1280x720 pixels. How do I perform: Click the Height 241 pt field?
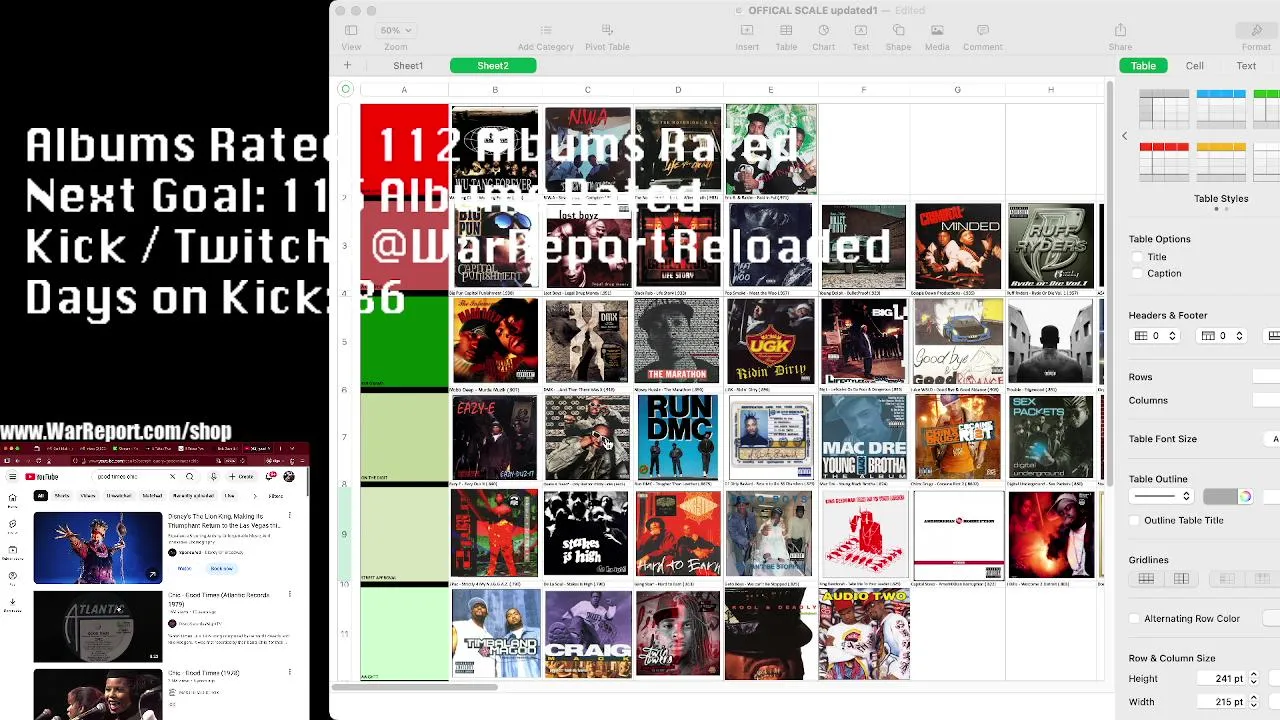click(1222, 679)
